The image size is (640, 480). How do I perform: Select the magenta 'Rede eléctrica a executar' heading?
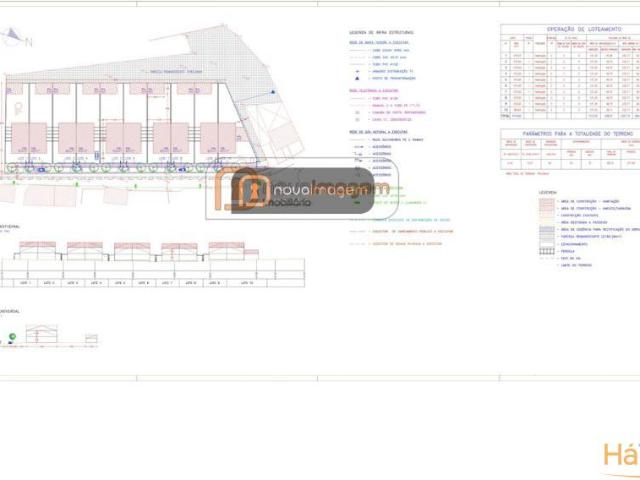(373, 91)
